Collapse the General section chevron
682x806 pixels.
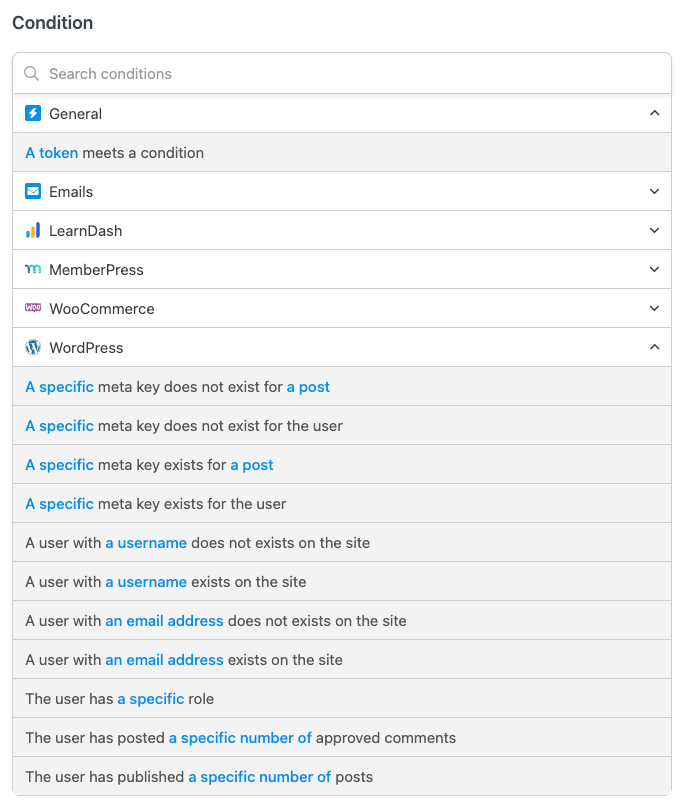pyautogui.click(x=654, y=113)
